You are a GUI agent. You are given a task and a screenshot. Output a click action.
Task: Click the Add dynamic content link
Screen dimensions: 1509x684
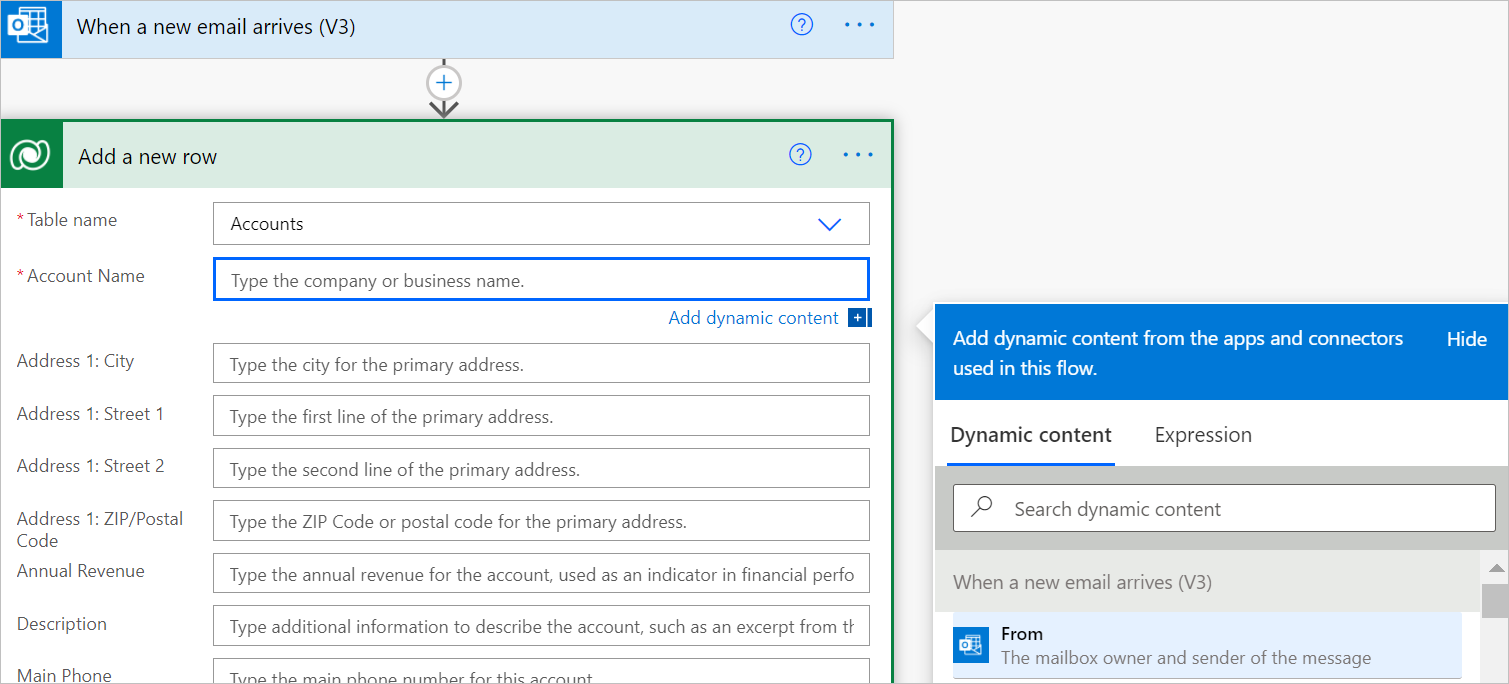tap(753, 318)
